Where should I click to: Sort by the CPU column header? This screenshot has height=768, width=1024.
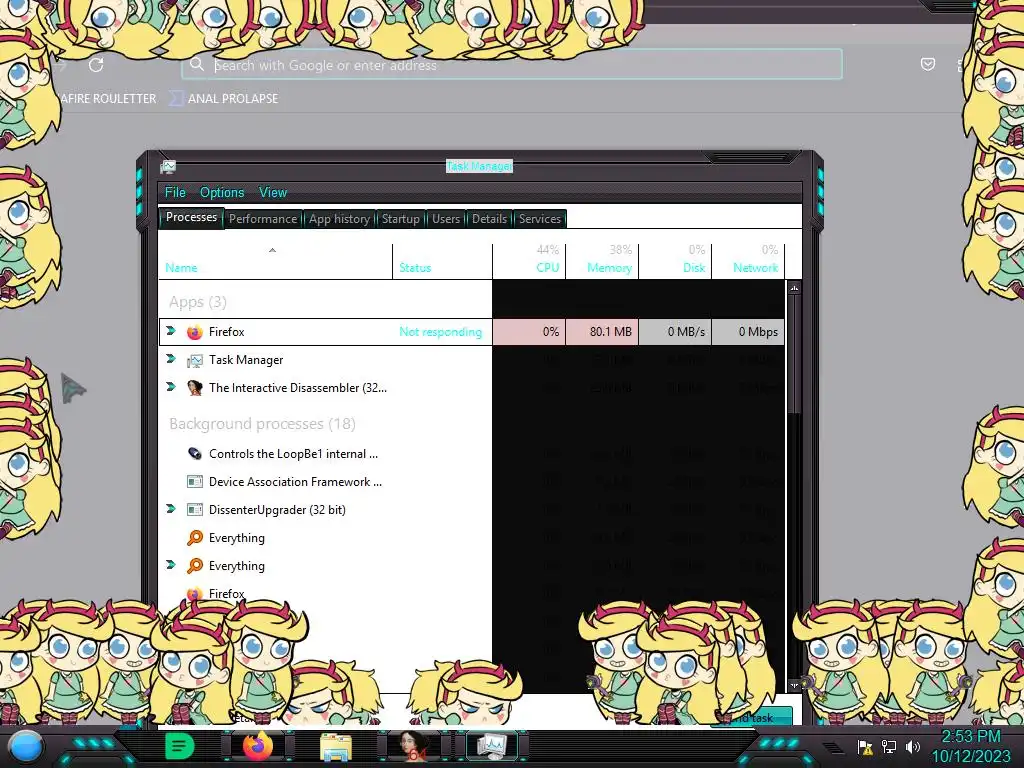coord(529,262)
